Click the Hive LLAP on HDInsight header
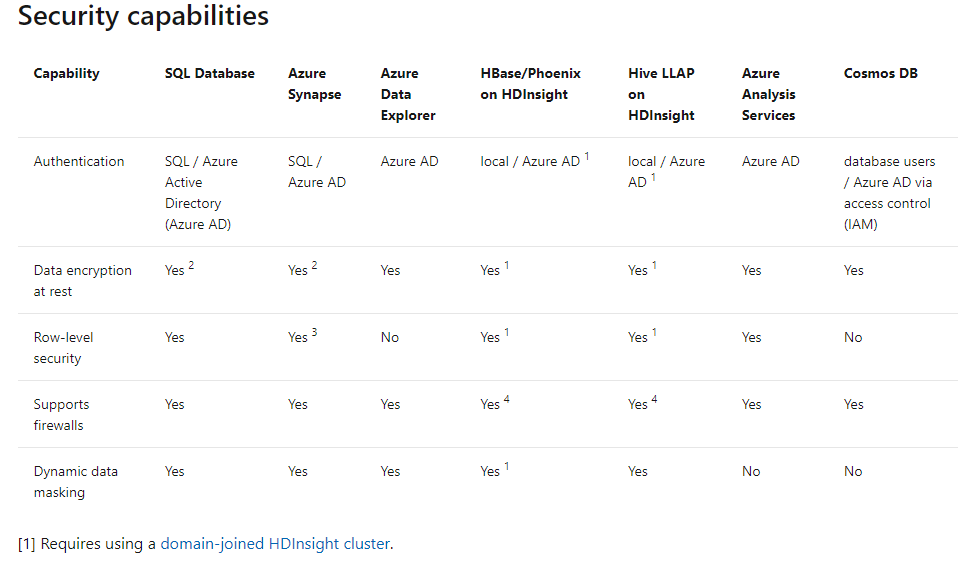 coord(661,94)
